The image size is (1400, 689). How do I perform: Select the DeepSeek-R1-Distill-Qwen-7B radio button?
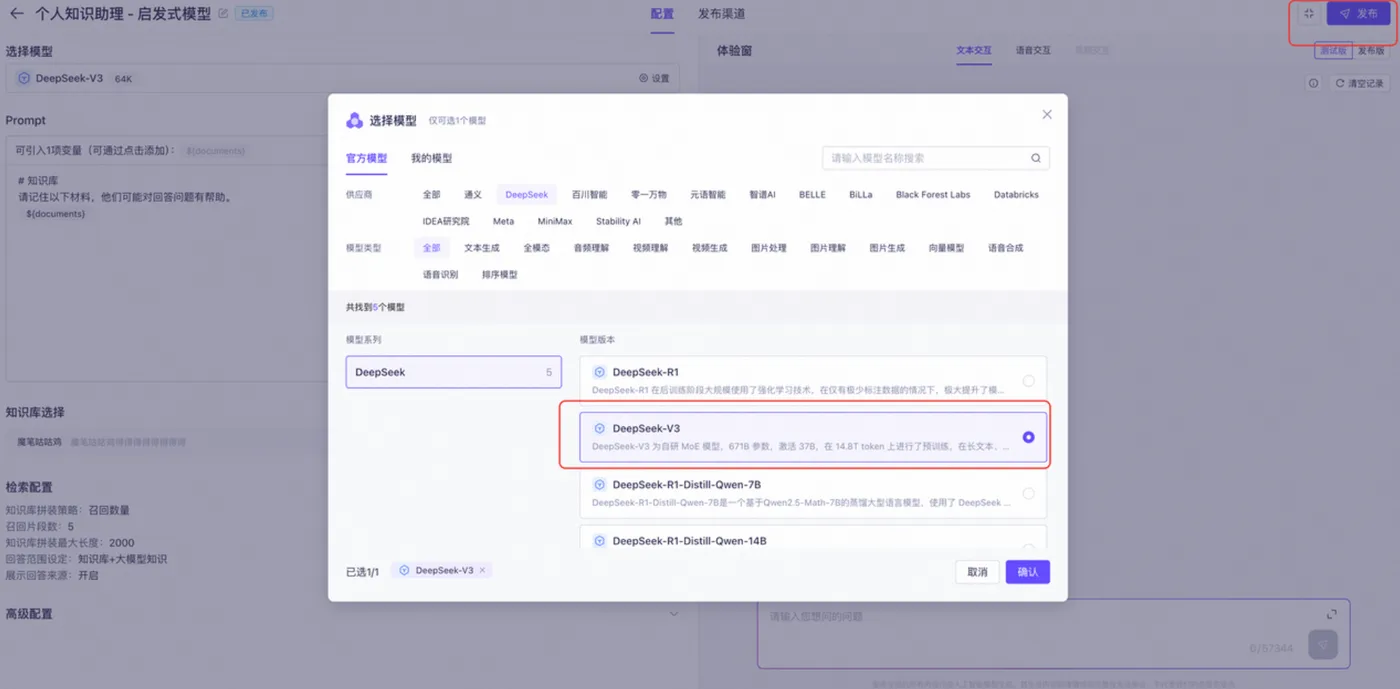1029,493
